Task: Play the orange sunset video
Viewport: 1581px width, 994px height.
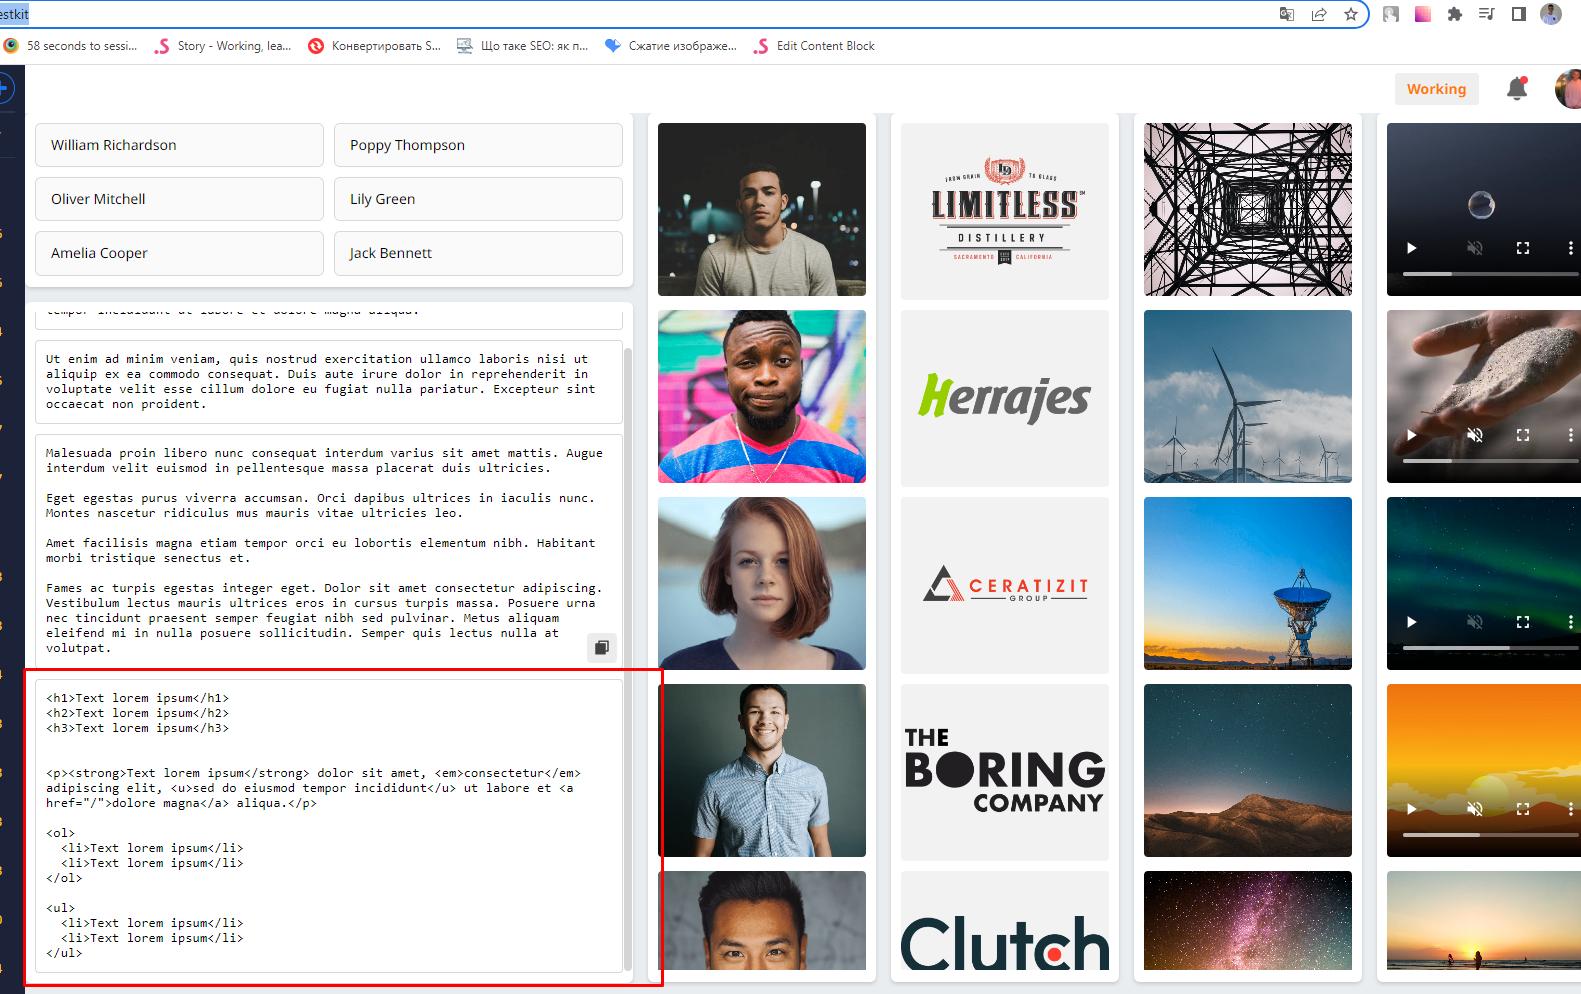Action: (x=1411, y=809)
